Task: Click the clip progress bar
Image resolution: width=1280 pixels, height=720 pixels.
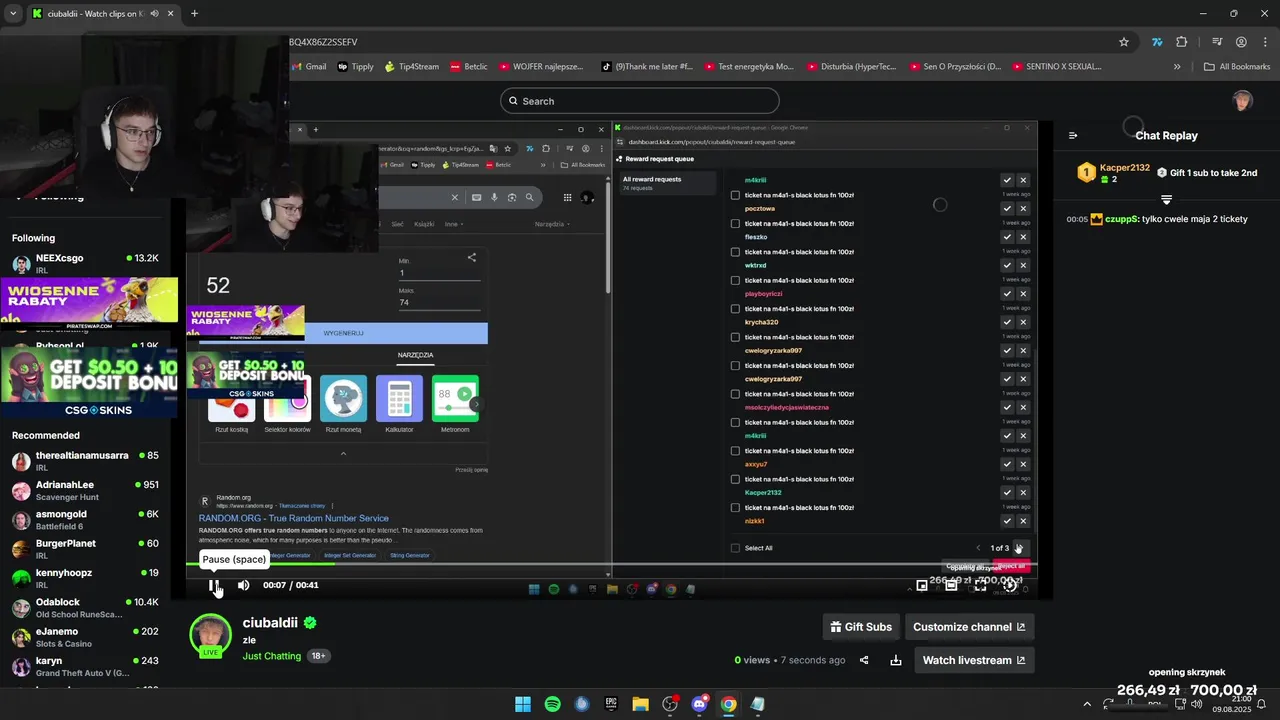Action: click(x=611, y=566)
